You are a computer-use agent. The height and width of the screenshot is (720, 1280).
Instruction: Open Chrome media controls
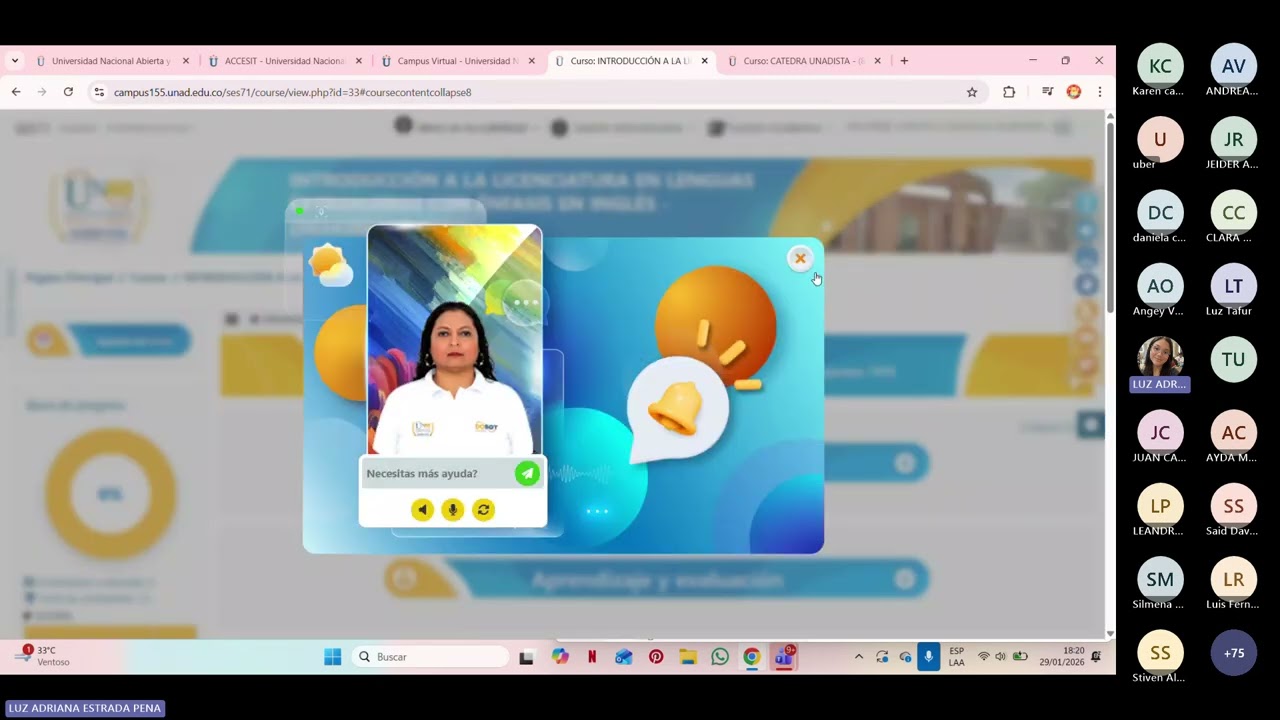pos(1047,92)
